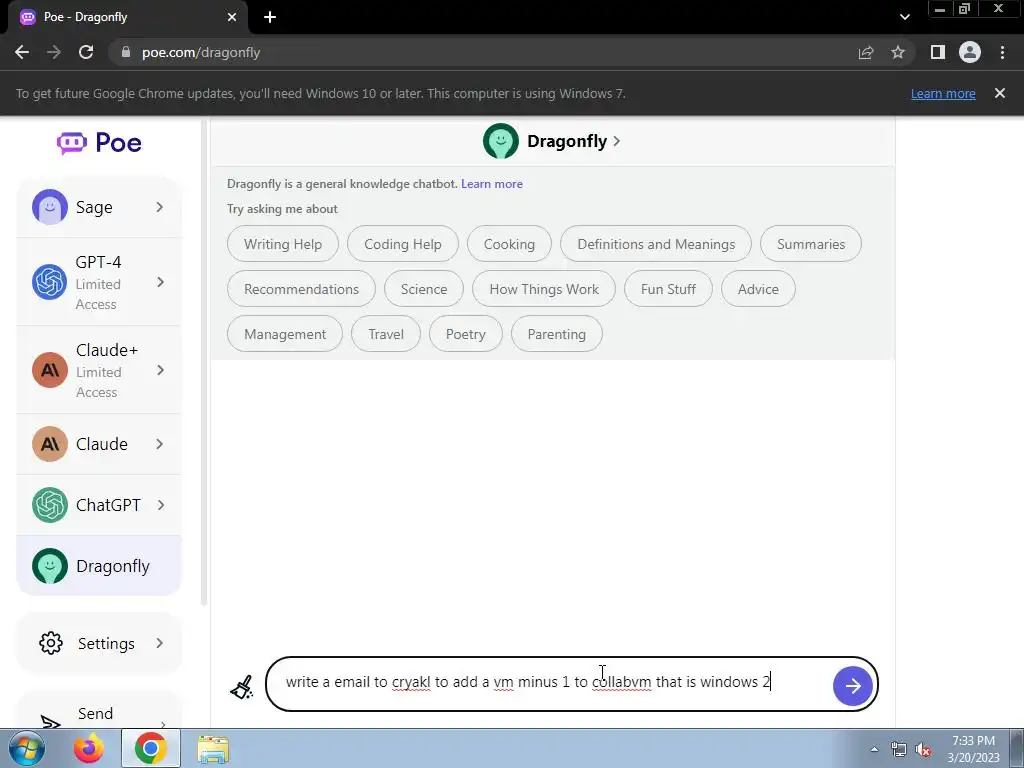Open Chrome tab search dropdown
This screenshot has height=768, width=1024.
pyautogui.click(x=904, y=17)
